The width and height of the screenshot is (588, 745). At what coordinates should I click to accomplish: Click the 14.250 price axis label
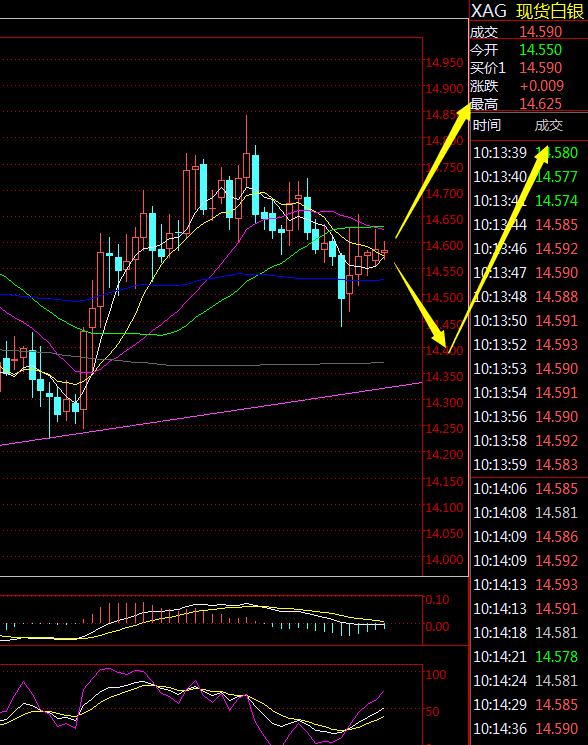click(x=444, y=429)
